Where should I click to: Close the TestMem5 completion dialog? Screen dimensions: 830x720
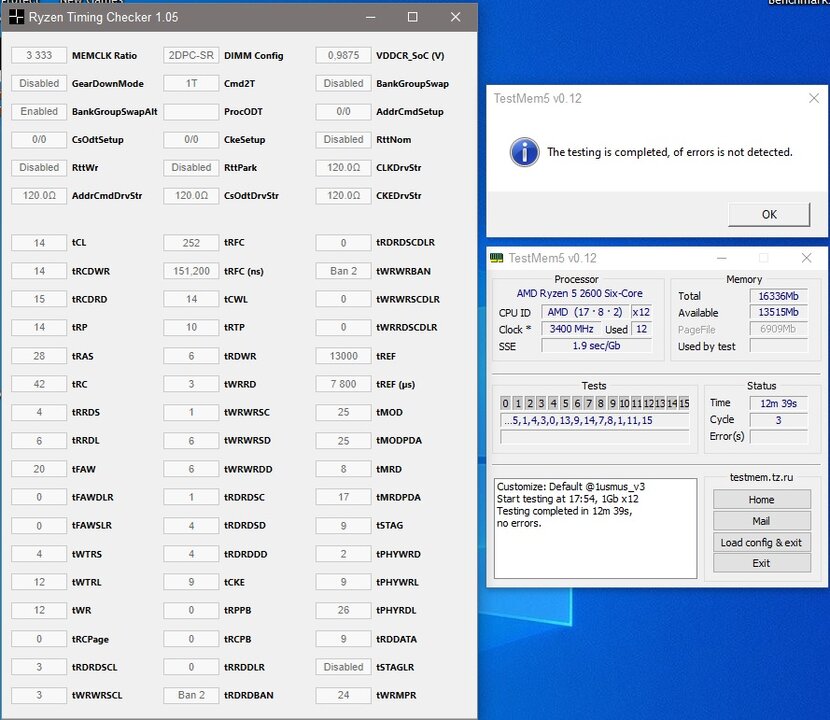point(814,98)
